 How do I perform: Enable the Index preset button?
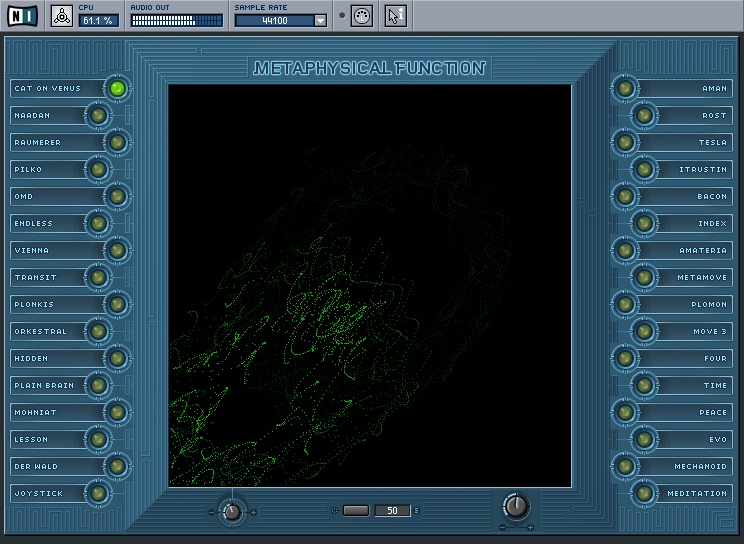pyautogui.click(x=644, y=224)
